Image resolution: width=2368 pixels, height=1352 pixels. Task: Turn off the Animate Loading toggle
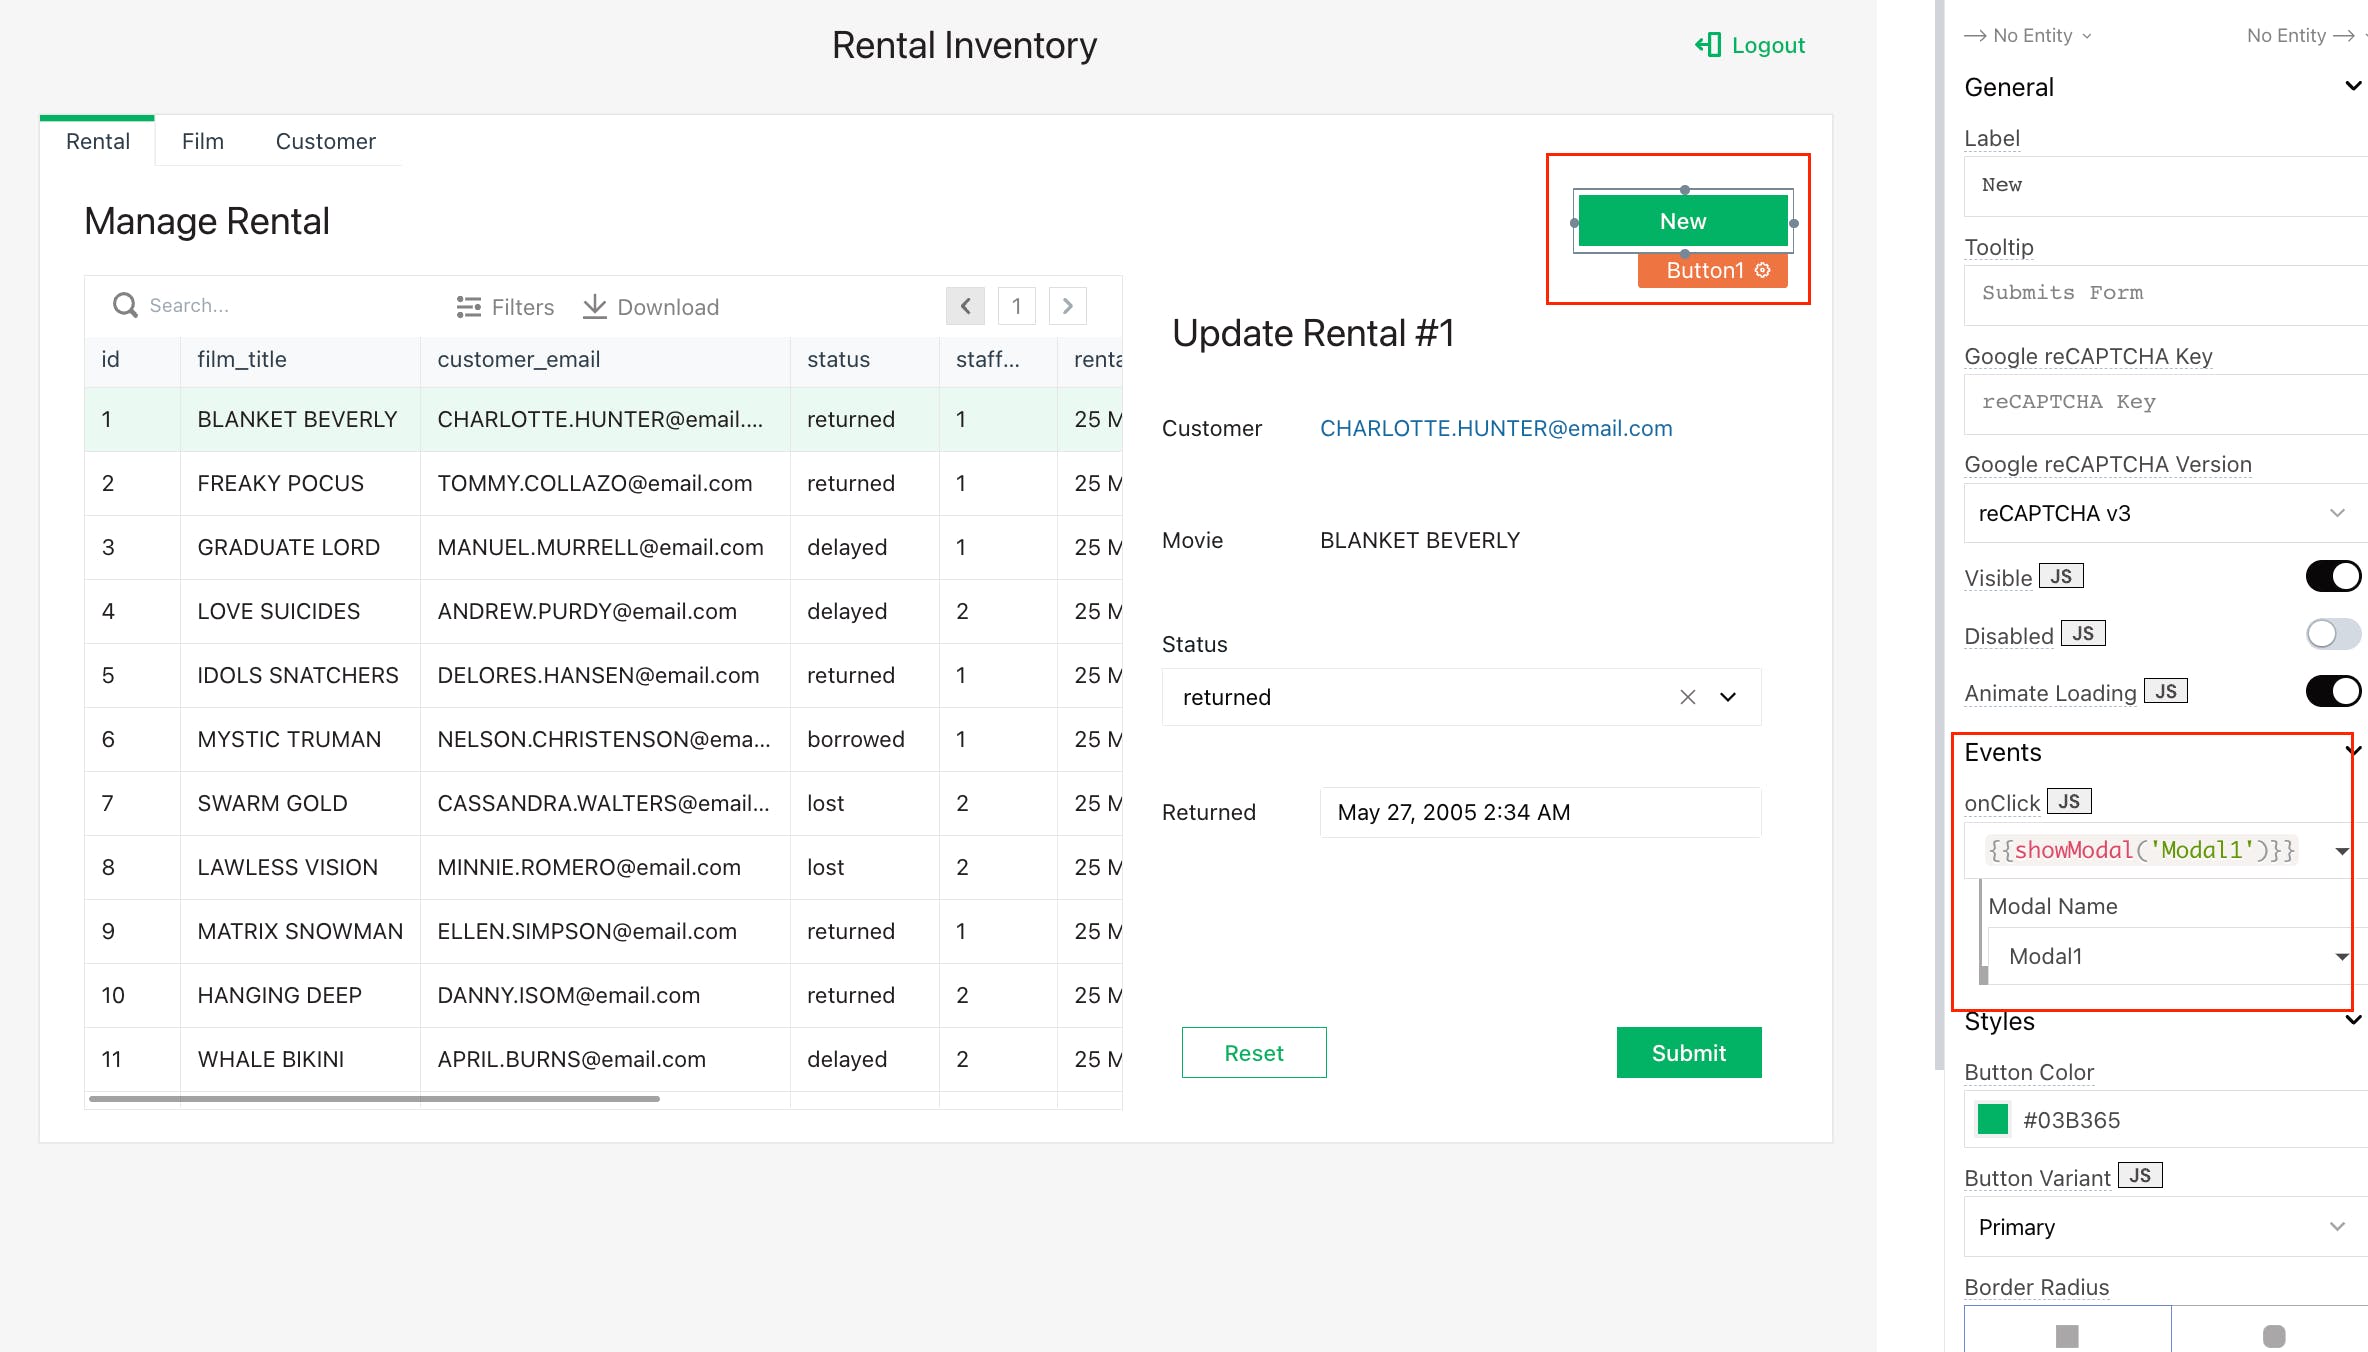pos(2332,692)
